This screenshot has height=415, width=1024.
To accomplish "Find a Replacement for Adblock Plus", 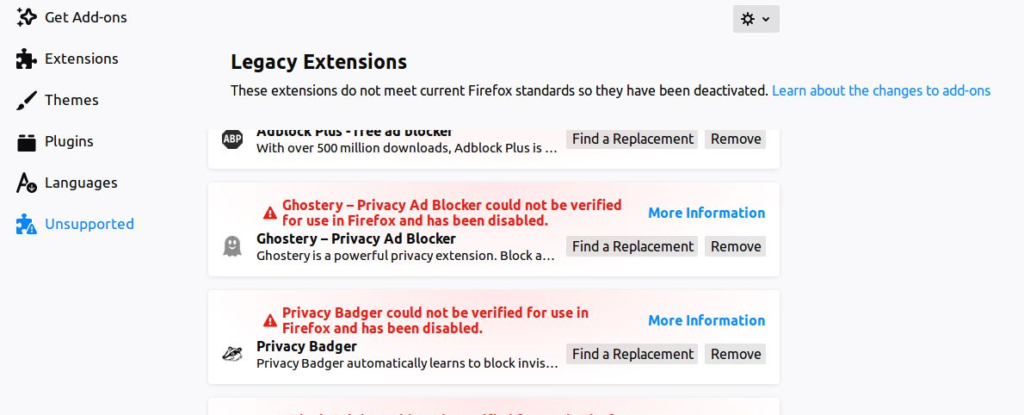I will point(632,139).
